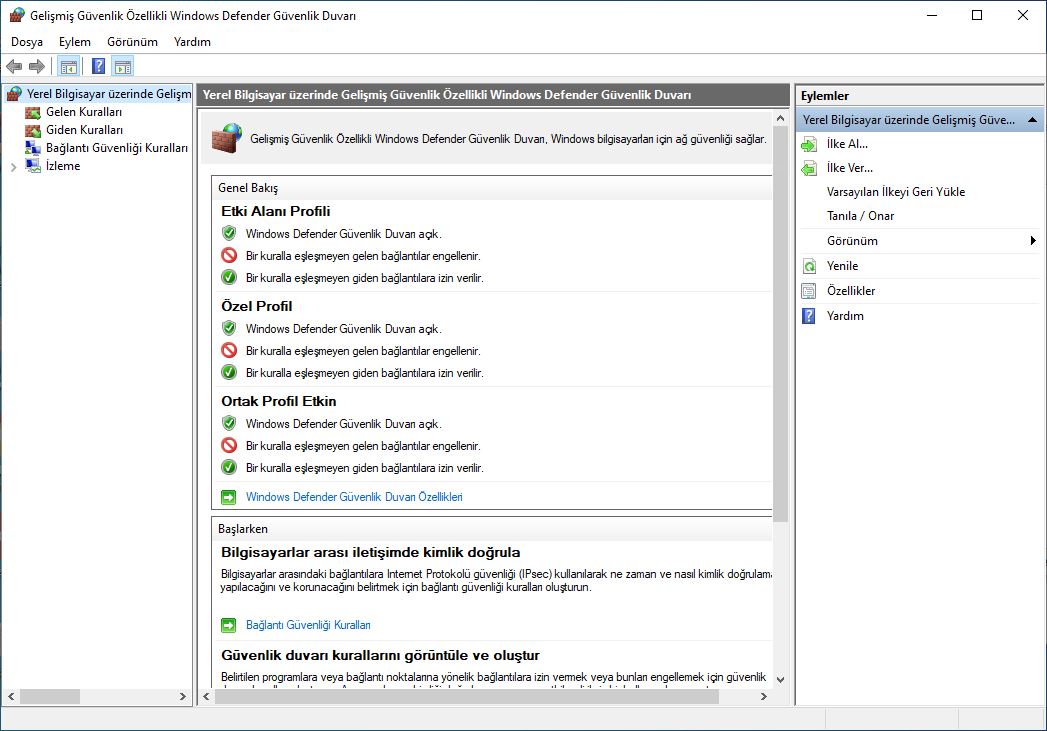Image resolution: width=1047 pixels, height=731 pixels.
Task: Open Windows Defender Güvenlik Duvarı Özellikleri link
Action: click(354, 497)
